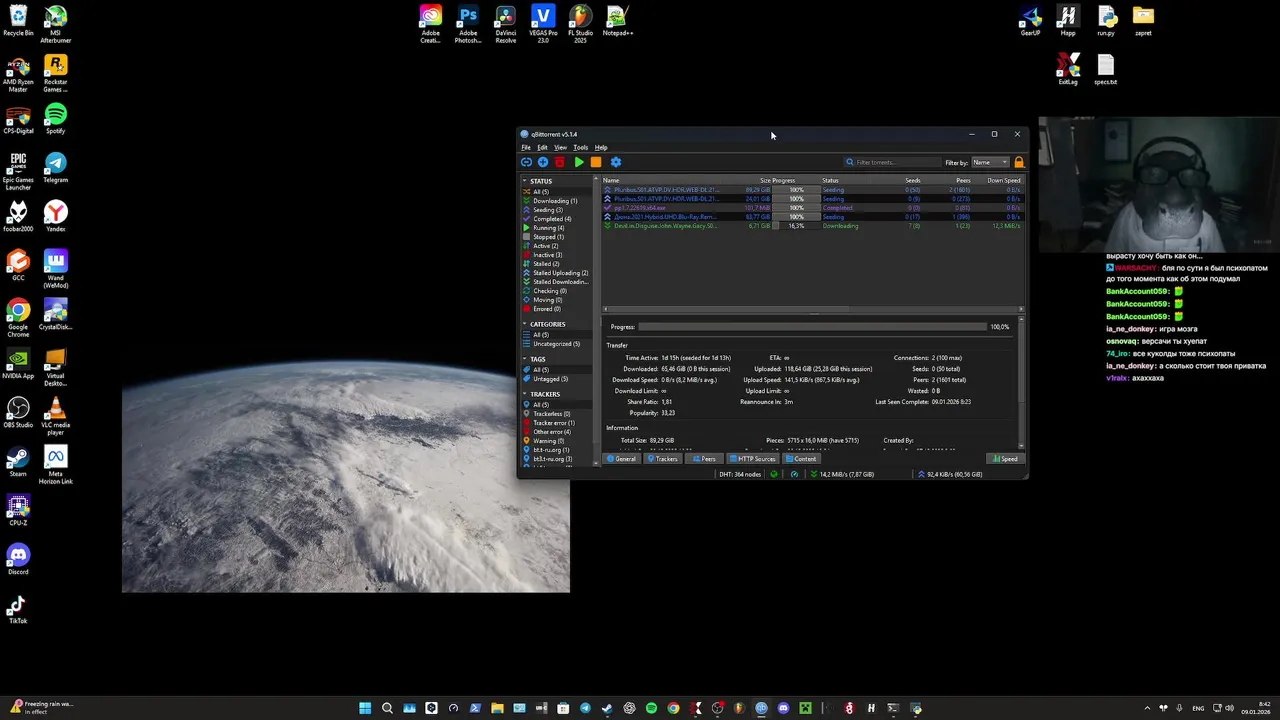Switch to the Peers details tab
Viewport: 1280px width, 720px height.
704,459
